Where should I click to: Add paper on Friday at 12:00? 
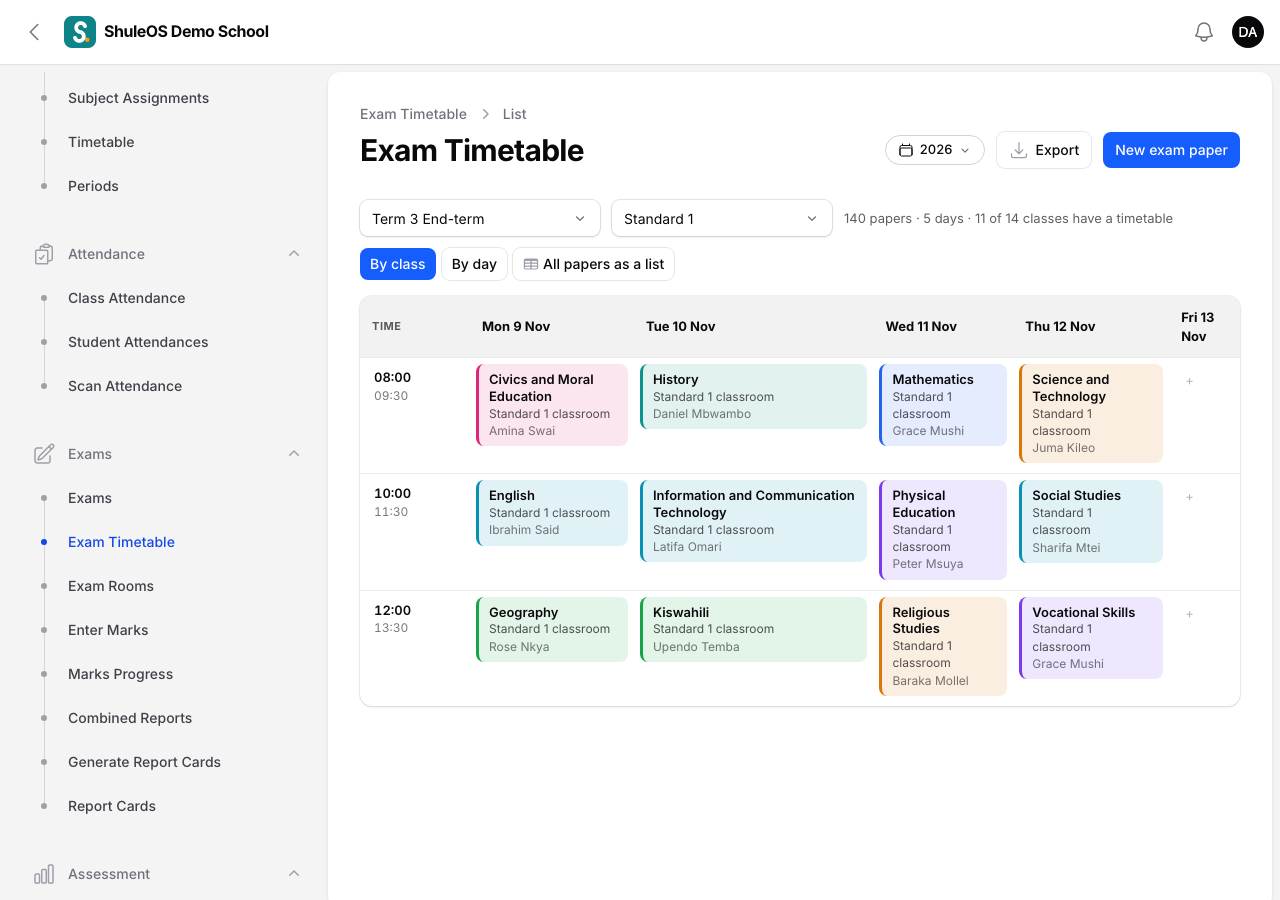point(1189,614)
